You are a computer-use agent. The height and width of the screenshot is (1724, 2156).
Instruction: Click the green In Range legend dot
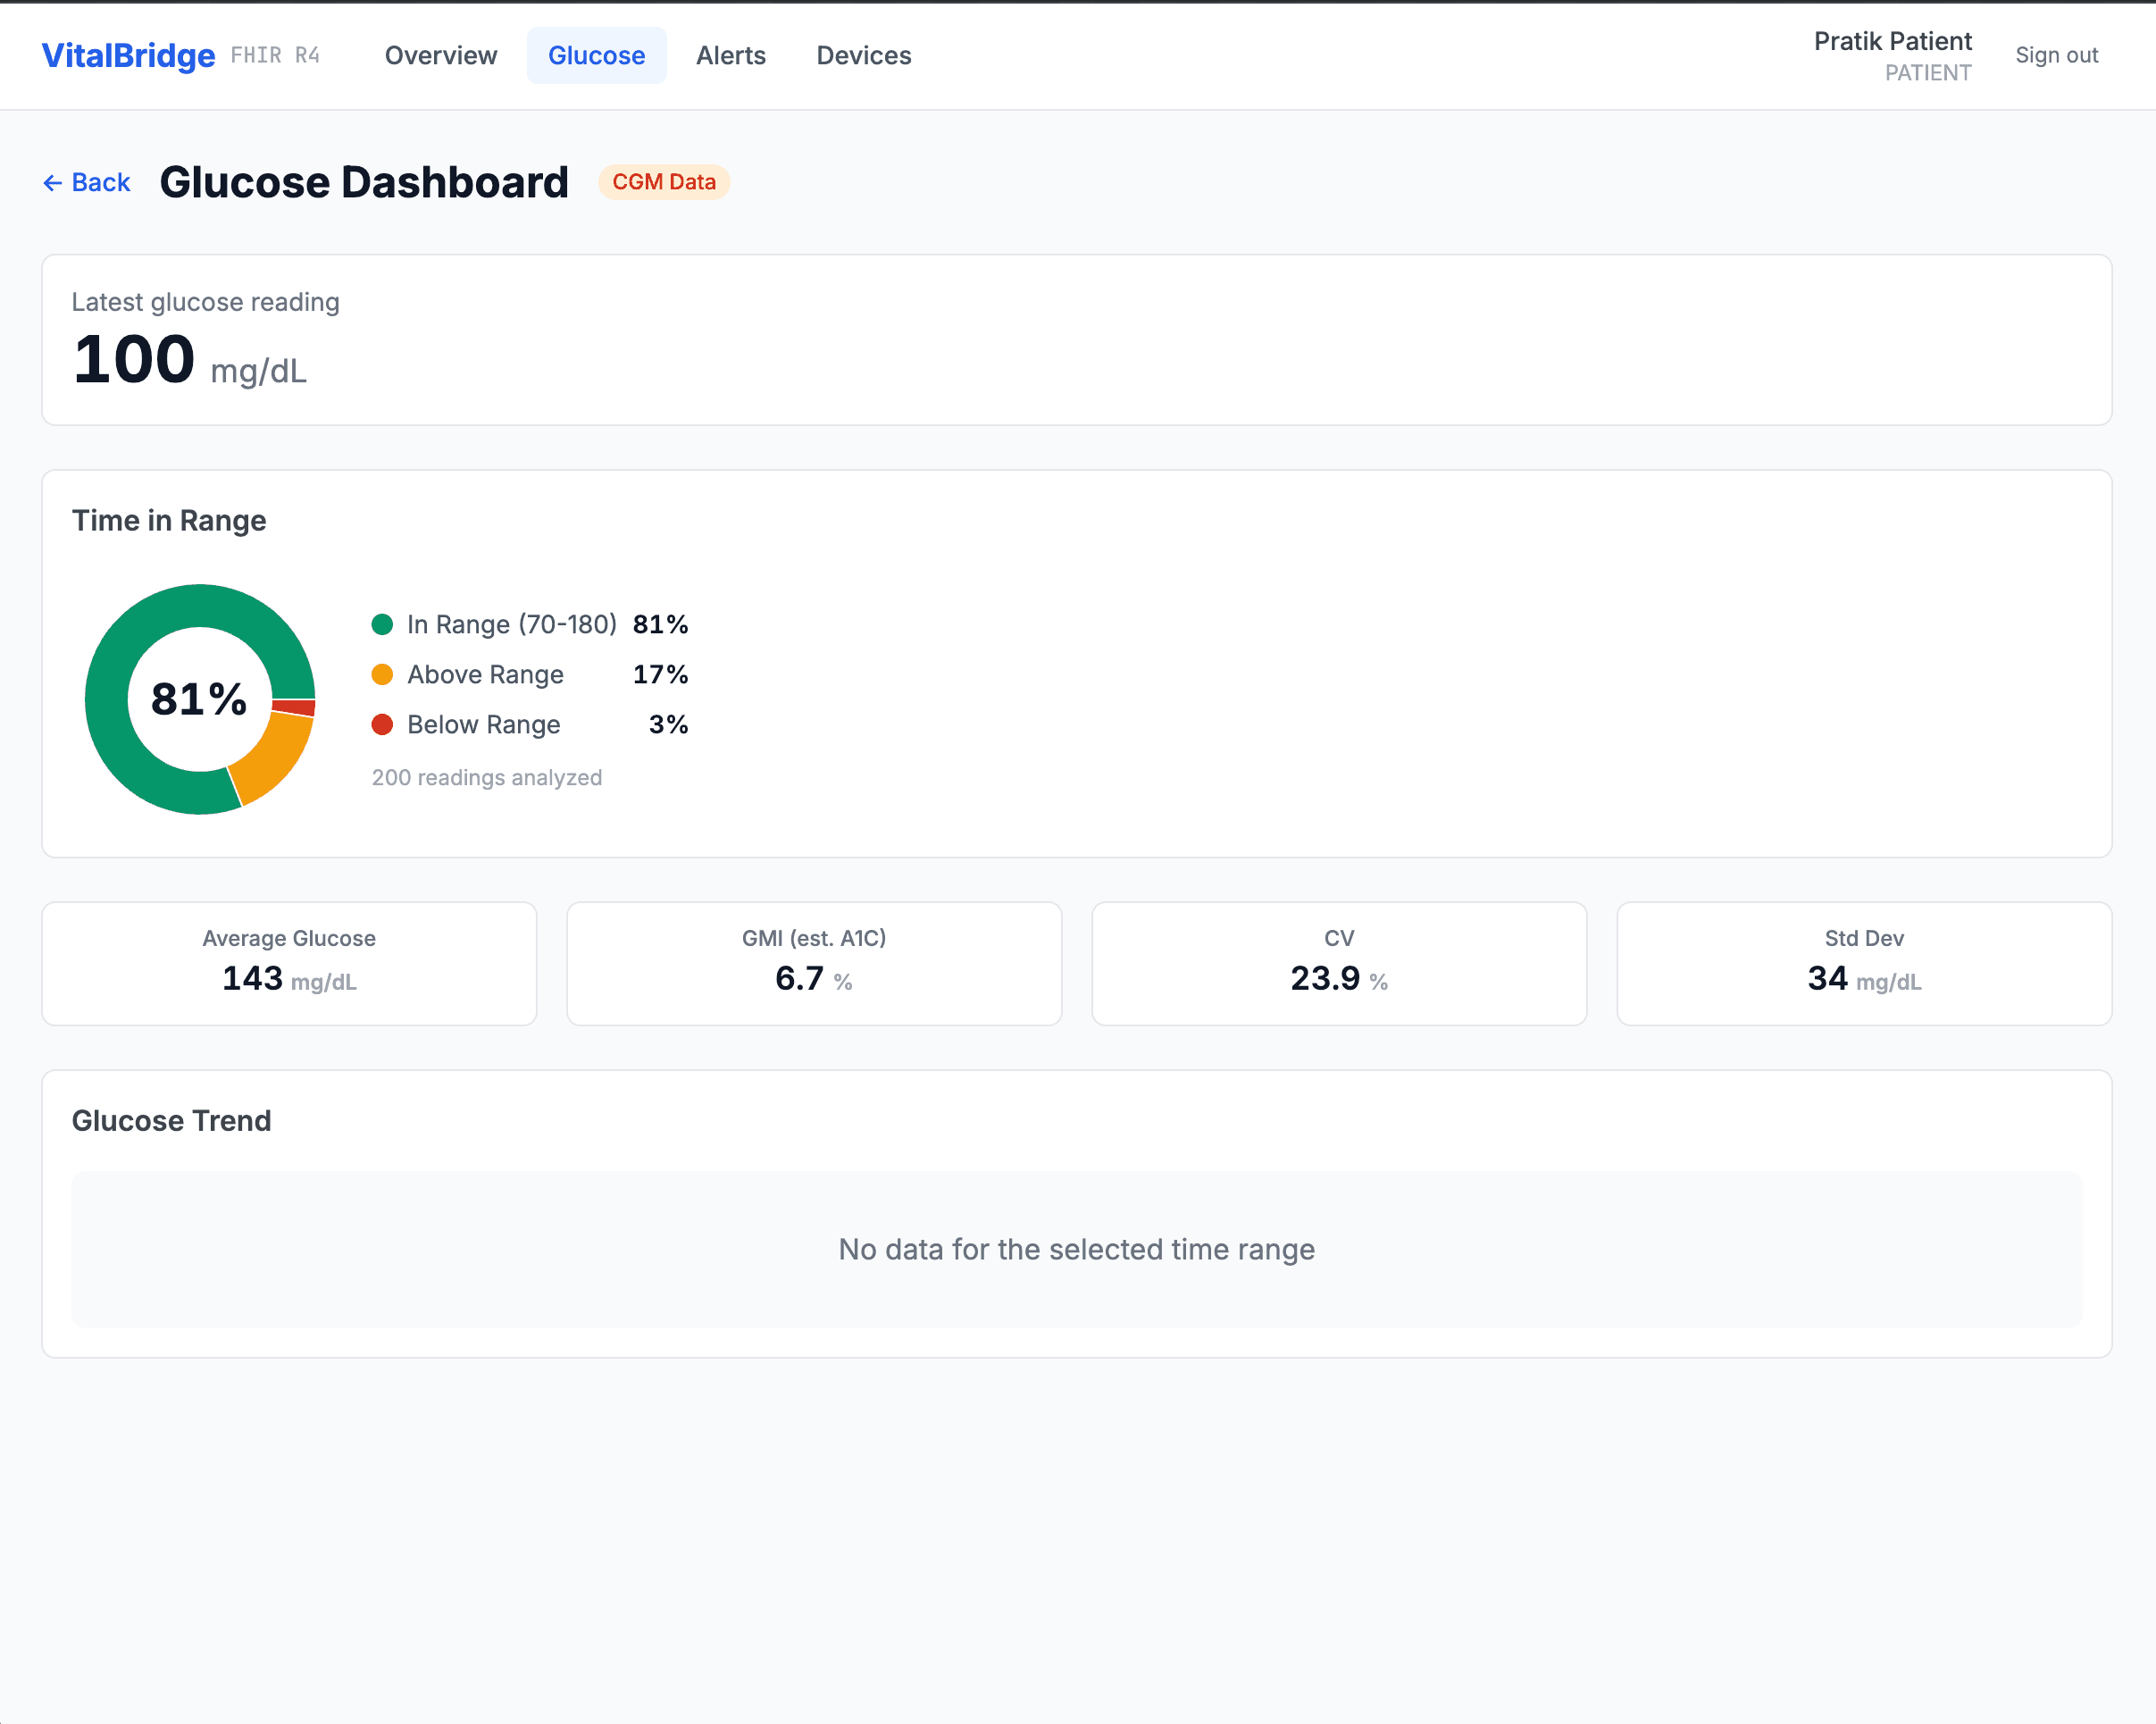click(382, 625)
